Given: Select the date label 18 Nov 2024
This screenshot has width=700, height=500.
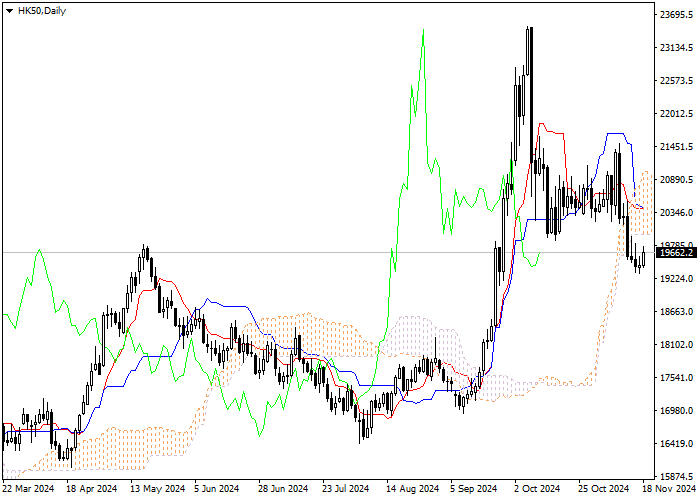Looking at the screenshot, I should 669,489.
